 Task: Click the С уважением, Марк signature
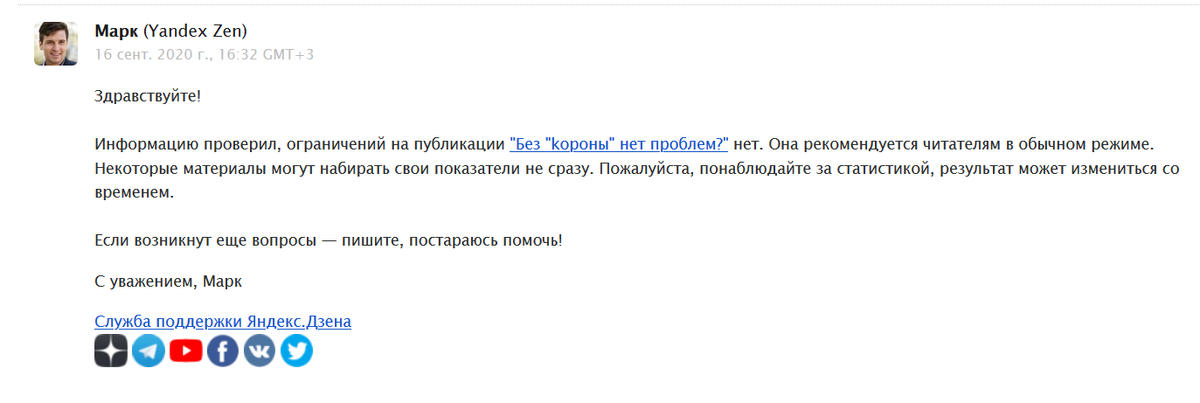click(168, 282)
